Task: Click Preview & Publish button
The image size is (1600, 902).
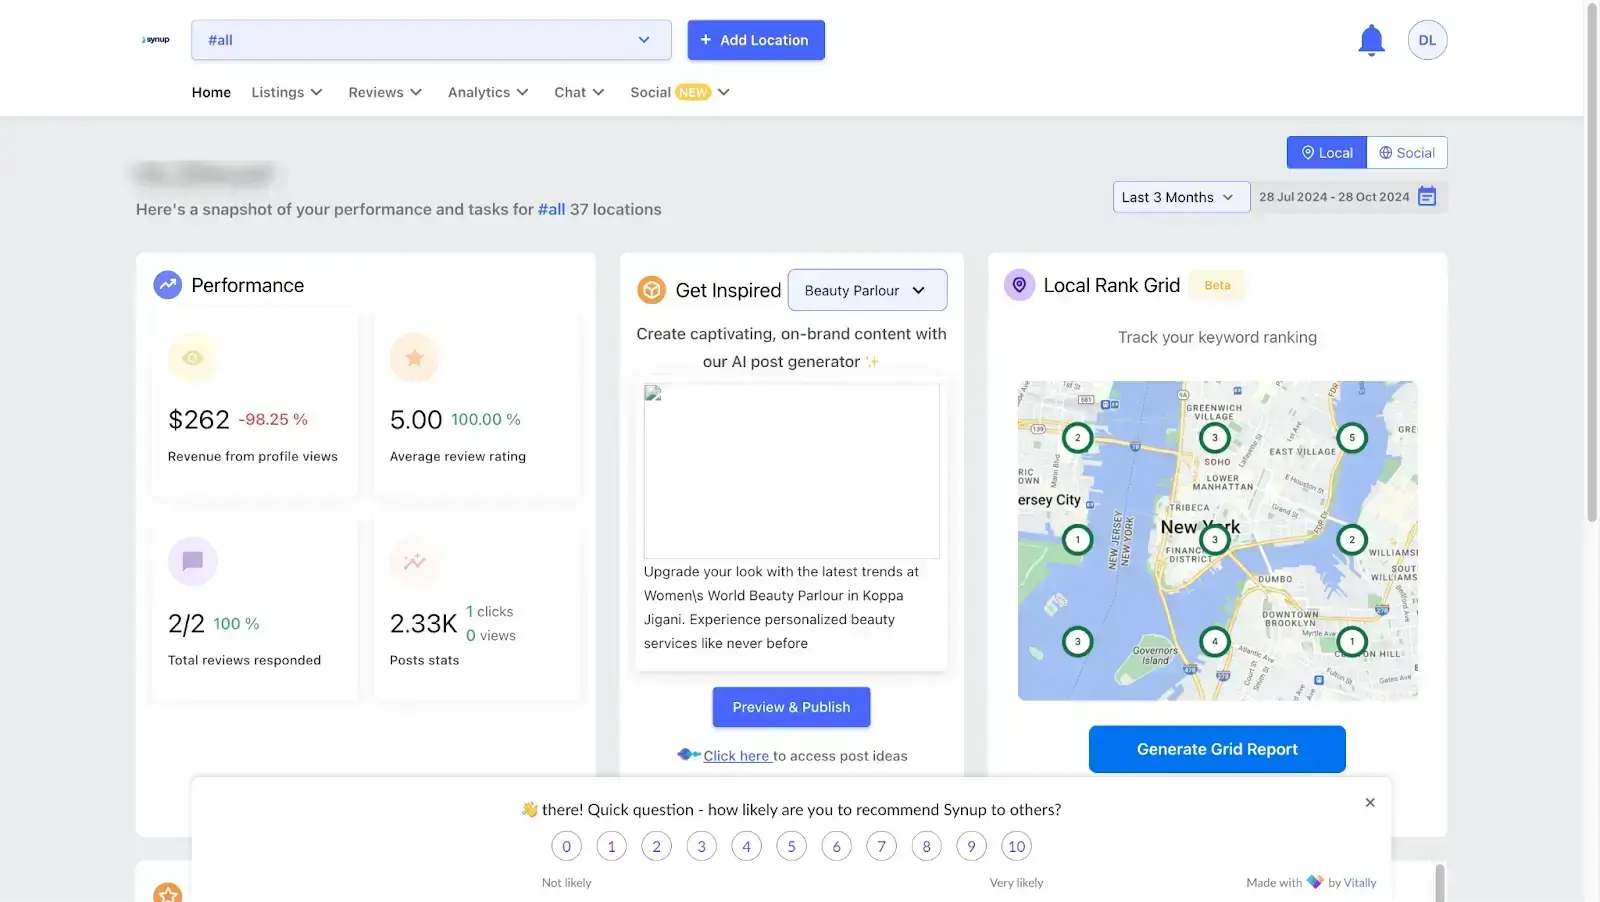Action: coord(791,707)
